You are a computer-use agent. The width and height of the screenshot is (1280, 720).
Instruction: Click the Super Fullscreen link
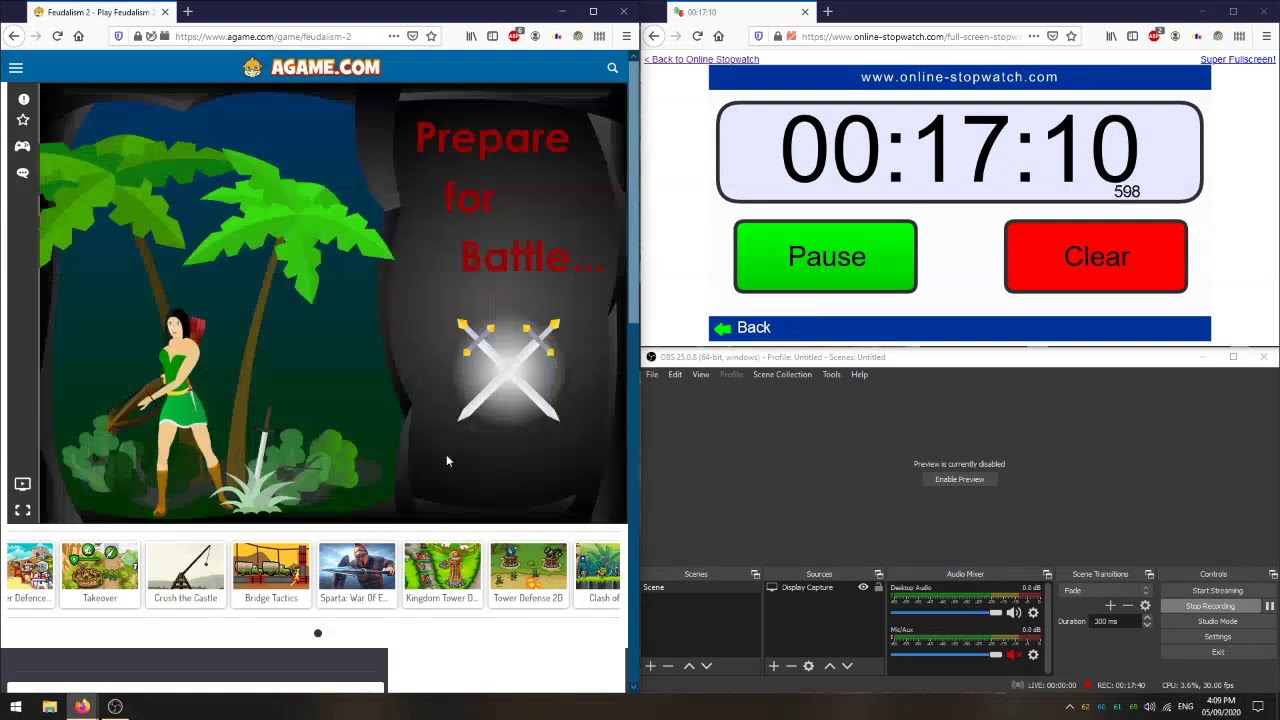click(x=1238, y=59)
